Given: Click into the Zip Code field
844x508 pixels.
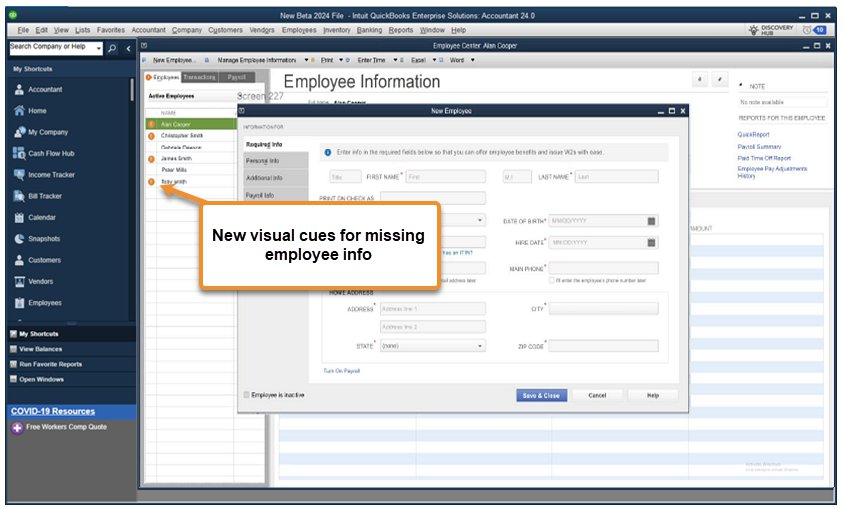Looking at the screenshot, I should (x=603, y=346).
